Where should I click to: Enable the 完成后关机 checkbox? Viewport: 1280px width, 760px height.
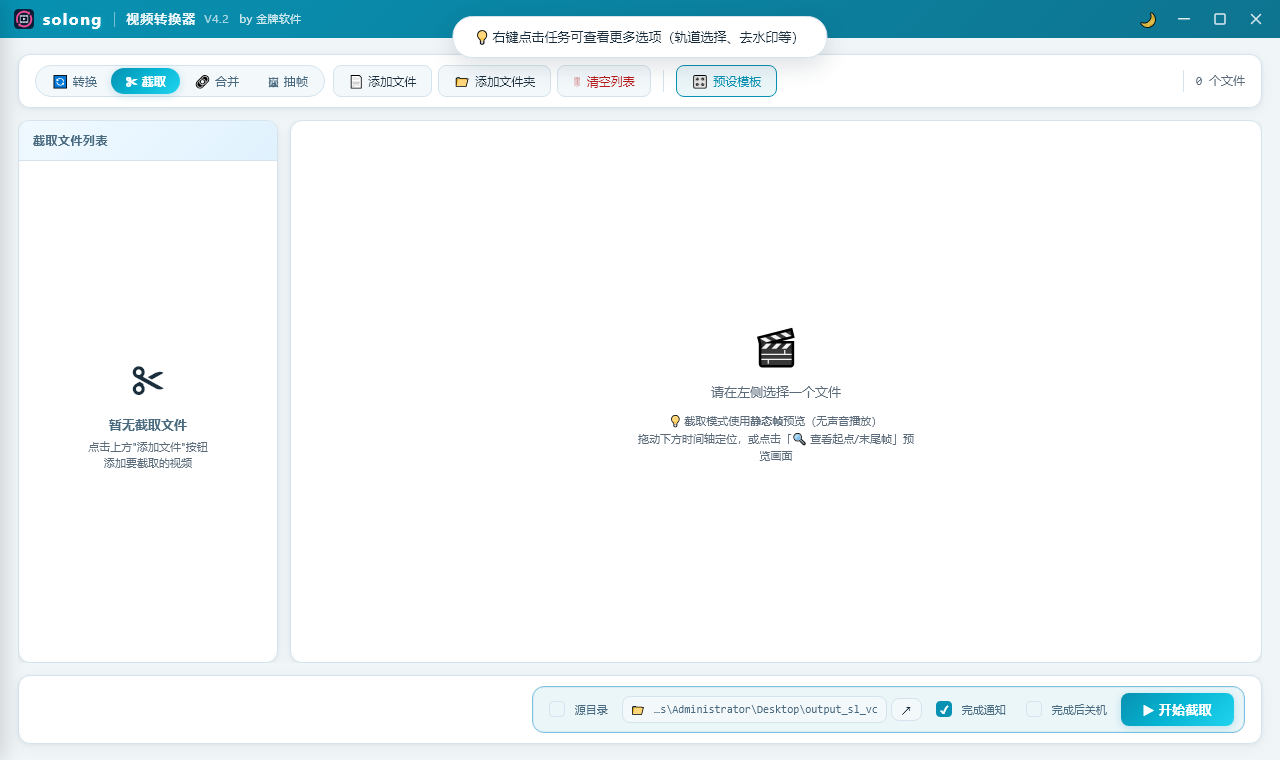(x=1034, y=710)
